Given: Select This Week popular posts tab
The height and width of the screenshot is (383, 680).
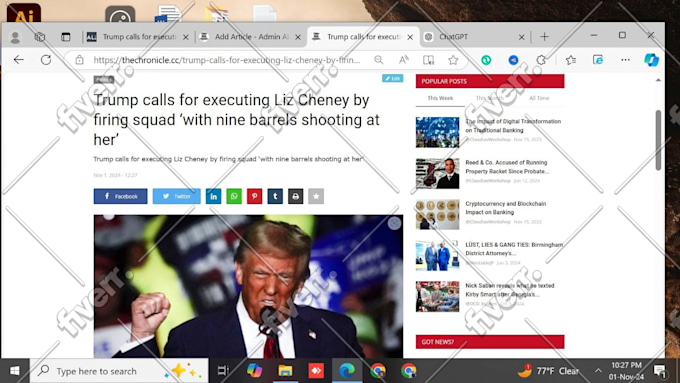Looking at the screenshot, I should 440,98.
